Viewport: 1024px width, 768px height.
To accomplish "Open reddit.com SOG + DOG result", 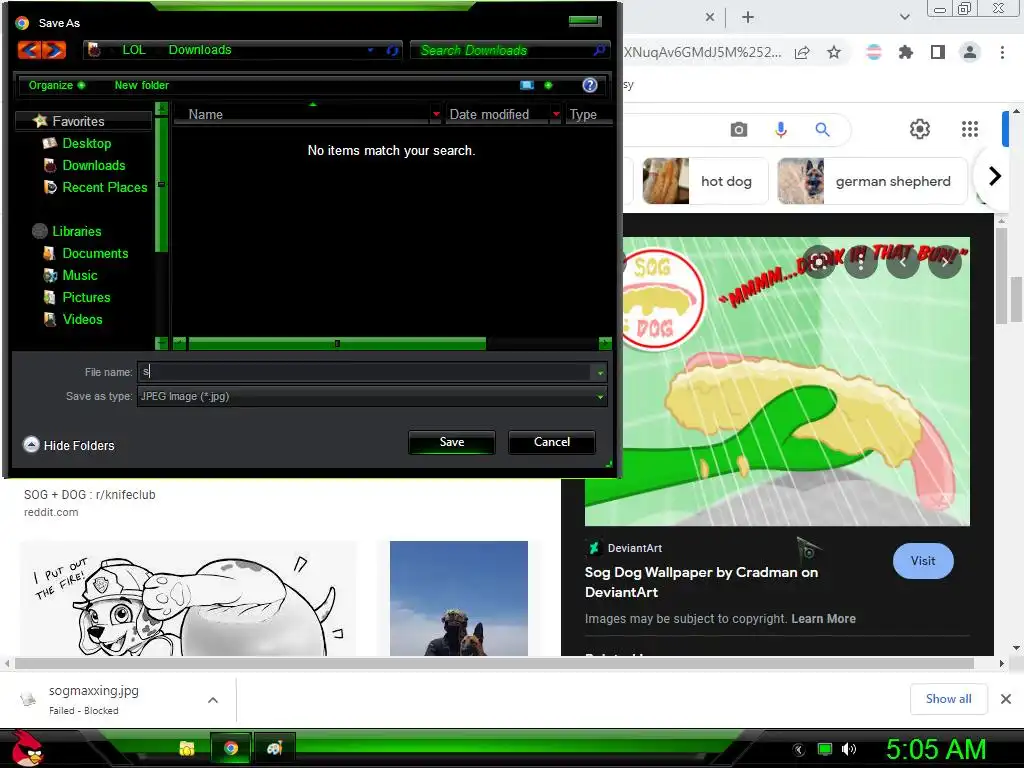I will [89, 503].
